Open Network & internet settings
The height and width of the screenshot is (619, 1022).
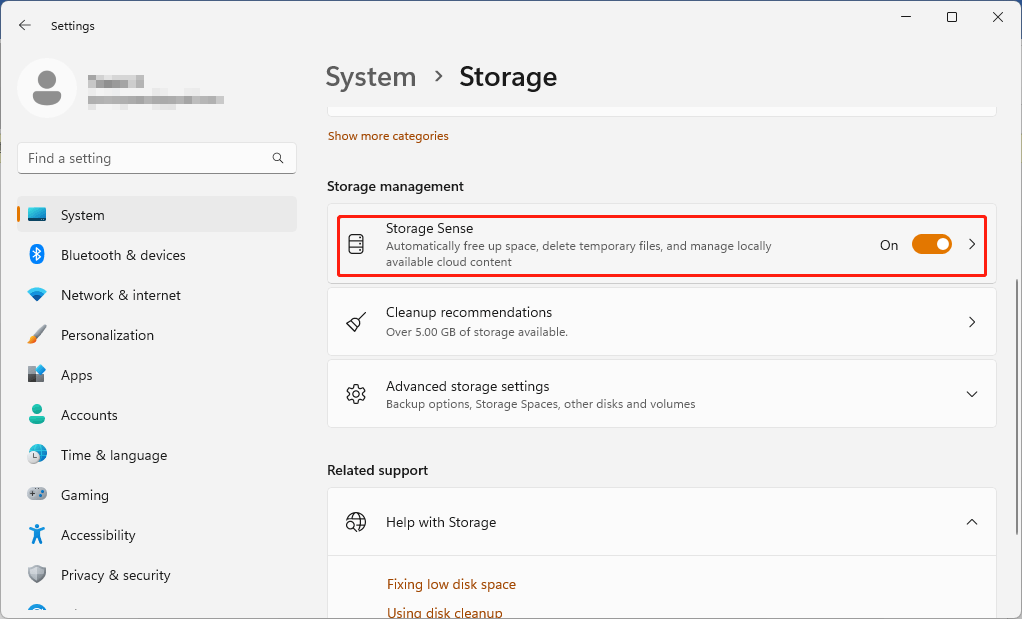tap(120, 295)
